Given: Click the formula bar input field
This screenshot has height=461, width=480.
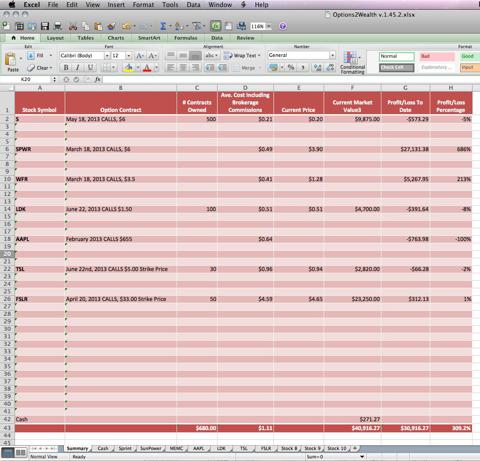Looking at the screenshot, I should click(290, 79).
